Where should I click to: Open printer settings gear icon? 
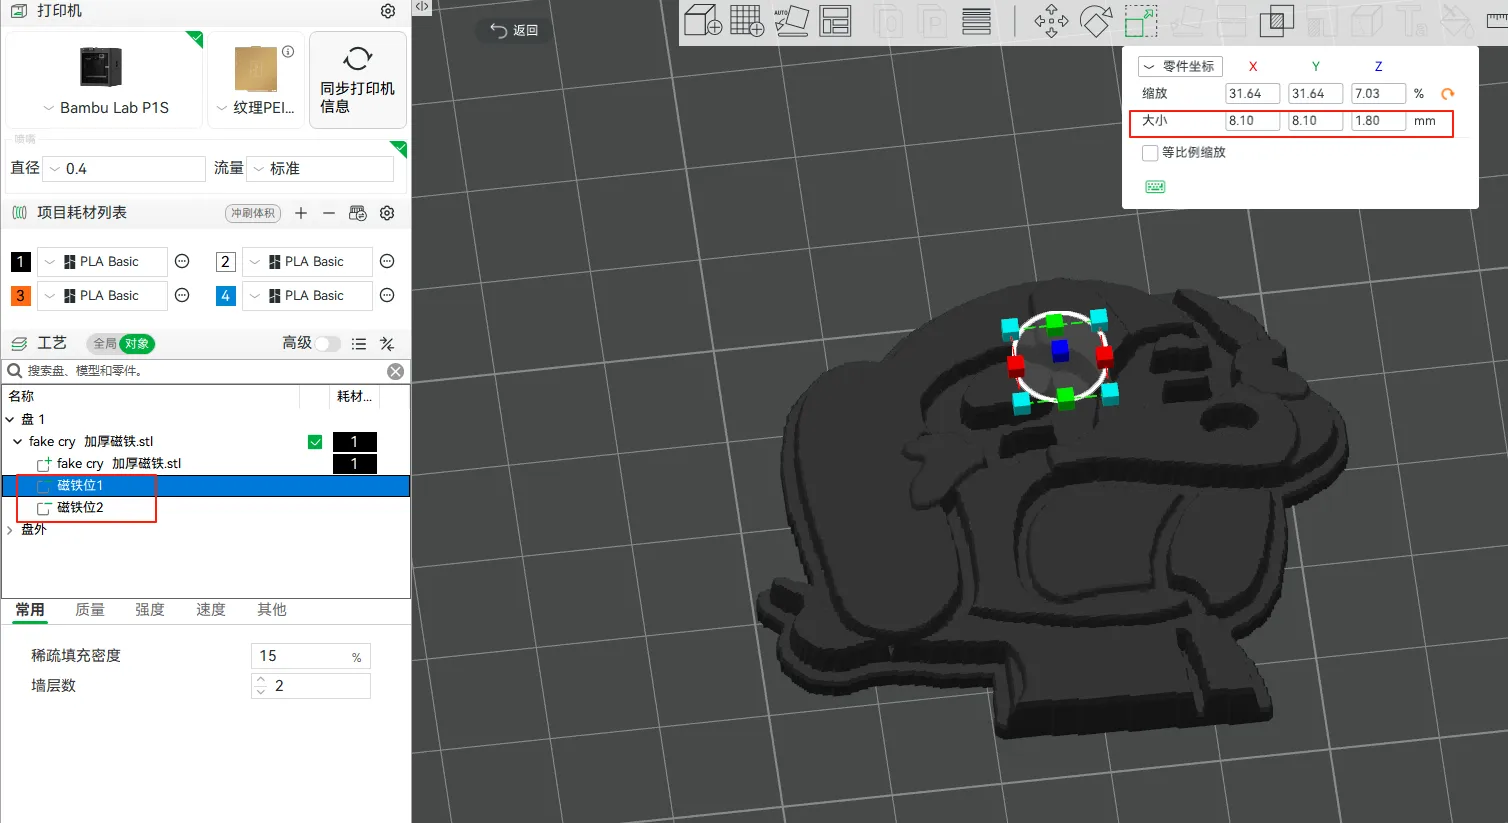click(388, 11)
